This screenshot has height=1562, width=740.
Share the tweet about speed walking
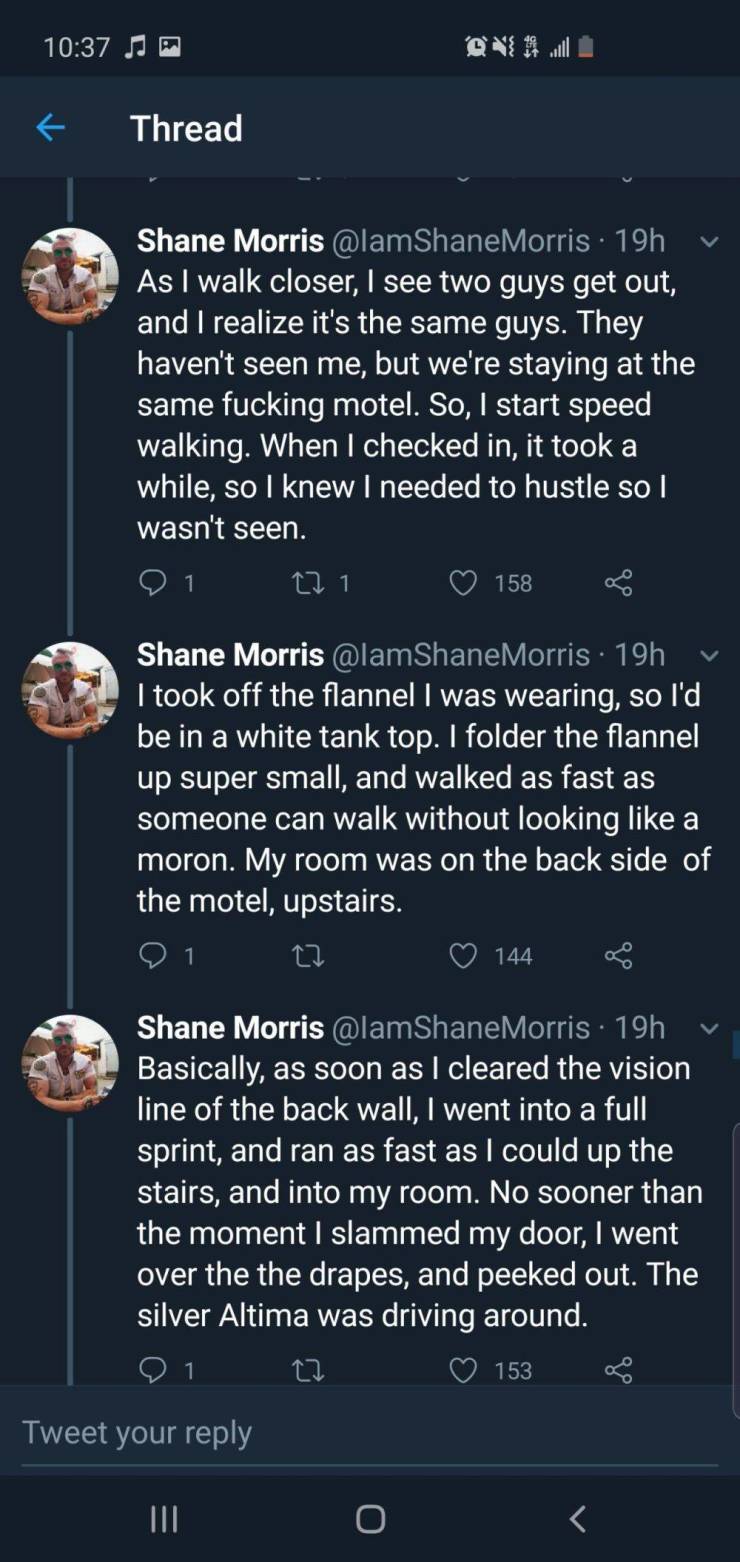tap(619, 583)
